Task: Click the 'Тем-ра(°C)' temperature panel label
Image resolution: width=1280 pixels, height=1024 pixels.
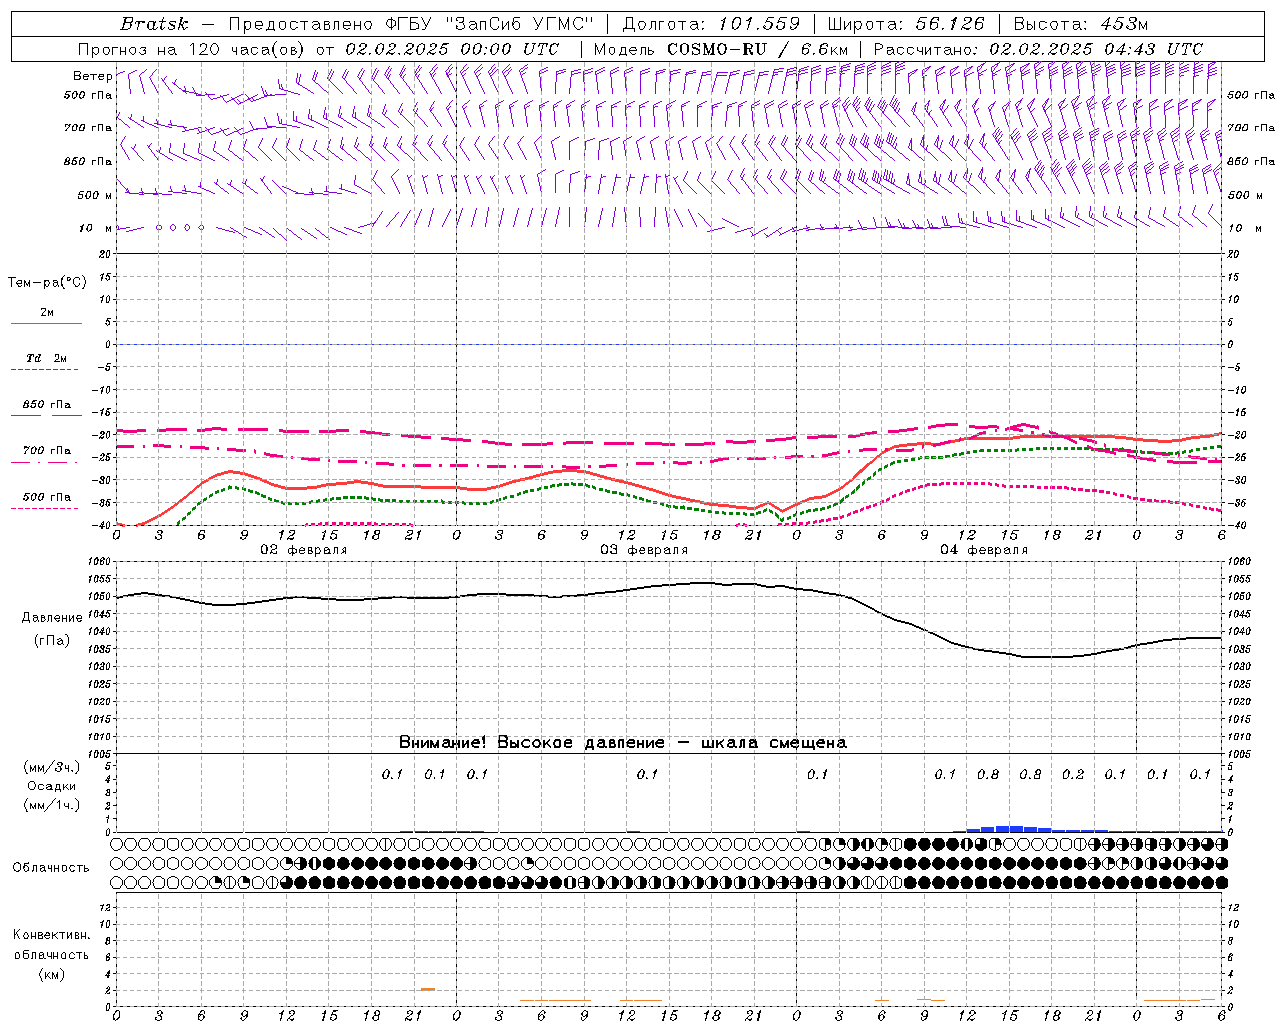Action: (47, 283)
